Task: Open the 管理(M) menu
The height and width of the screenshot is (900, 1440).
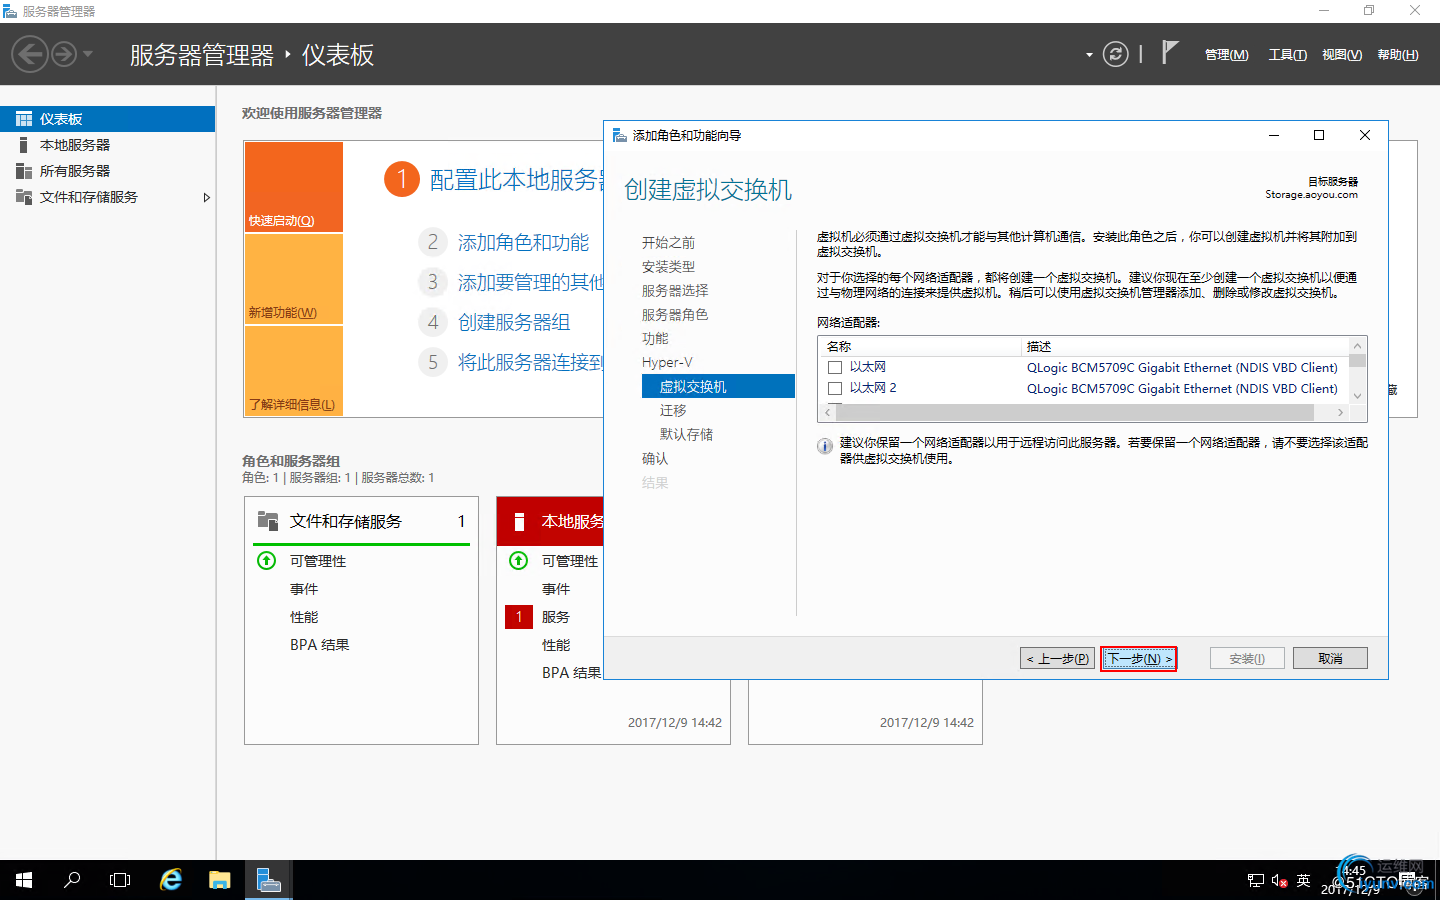Action: coord(1226,55)
